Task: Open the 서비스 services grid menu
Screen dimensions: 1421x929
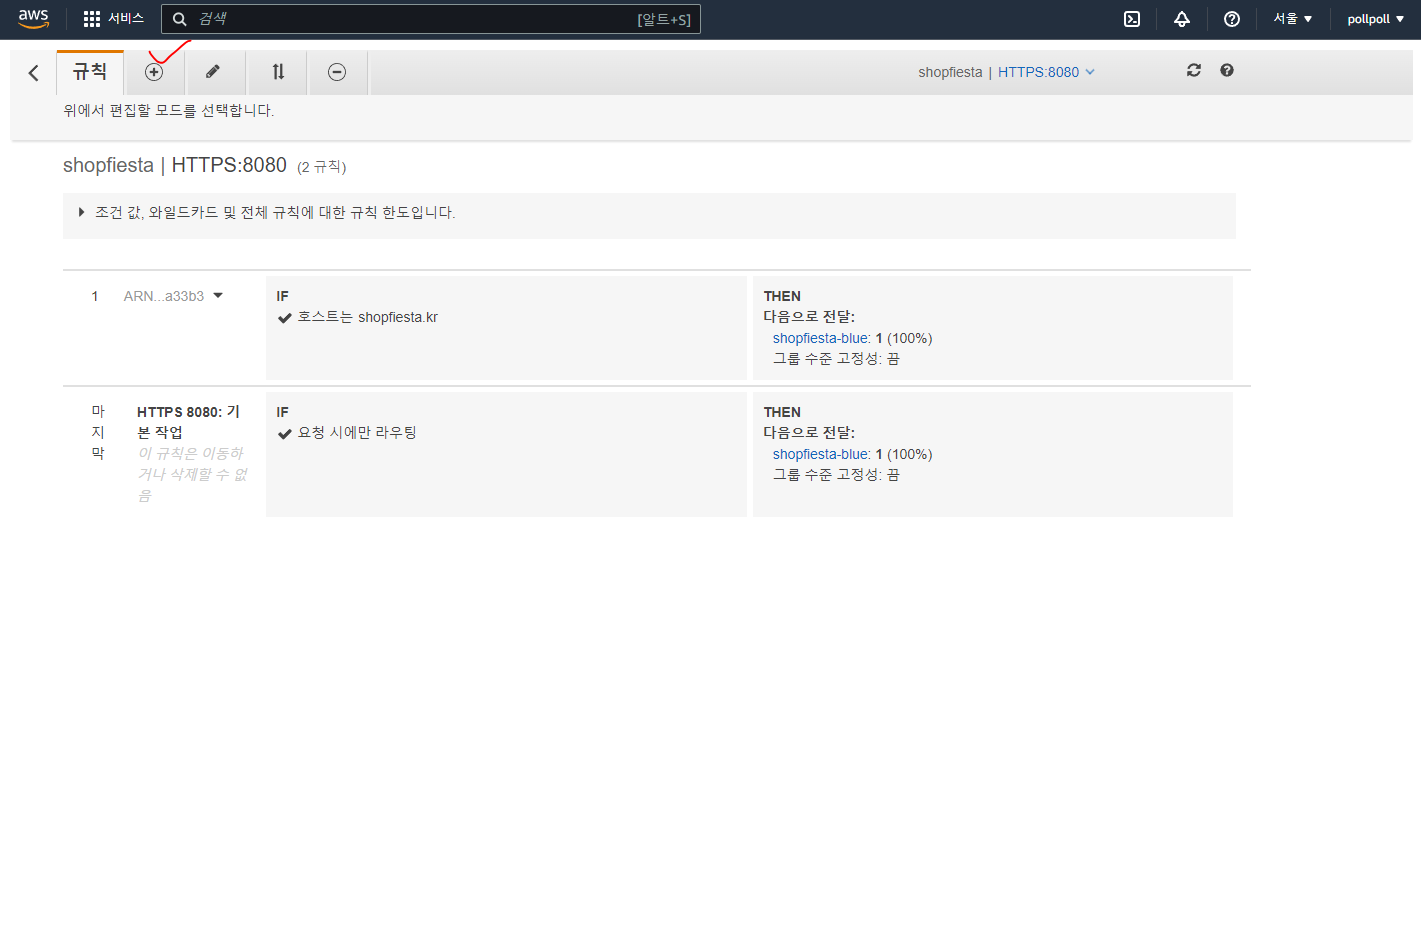Action: click(113, 19)
